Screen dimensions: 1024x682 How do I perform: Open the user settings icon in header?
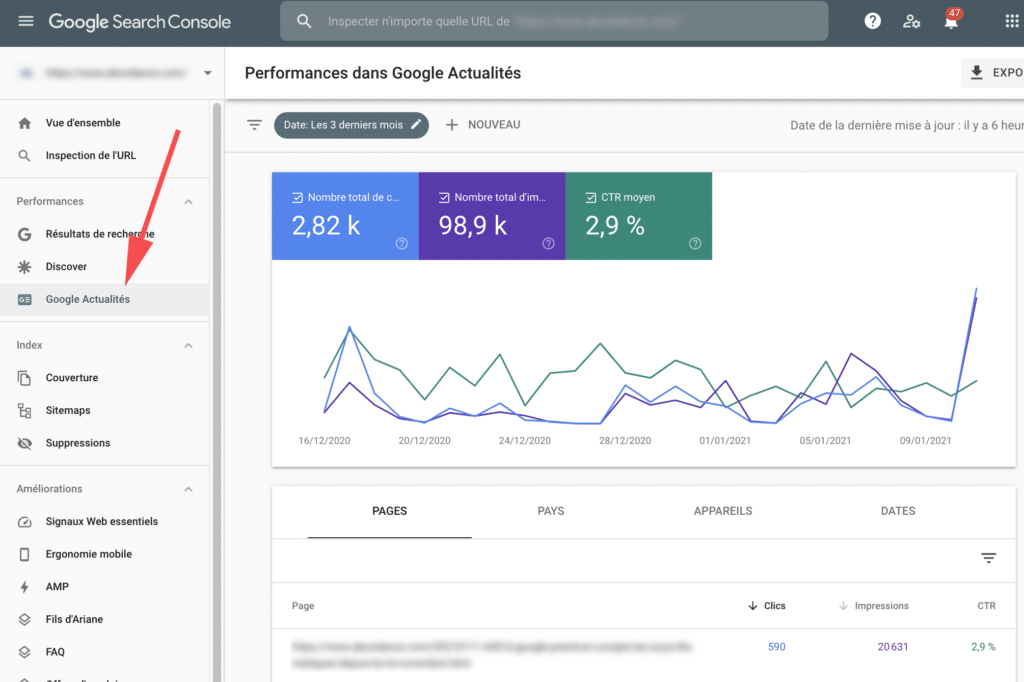pyautogui.click(x=911, y=21)
